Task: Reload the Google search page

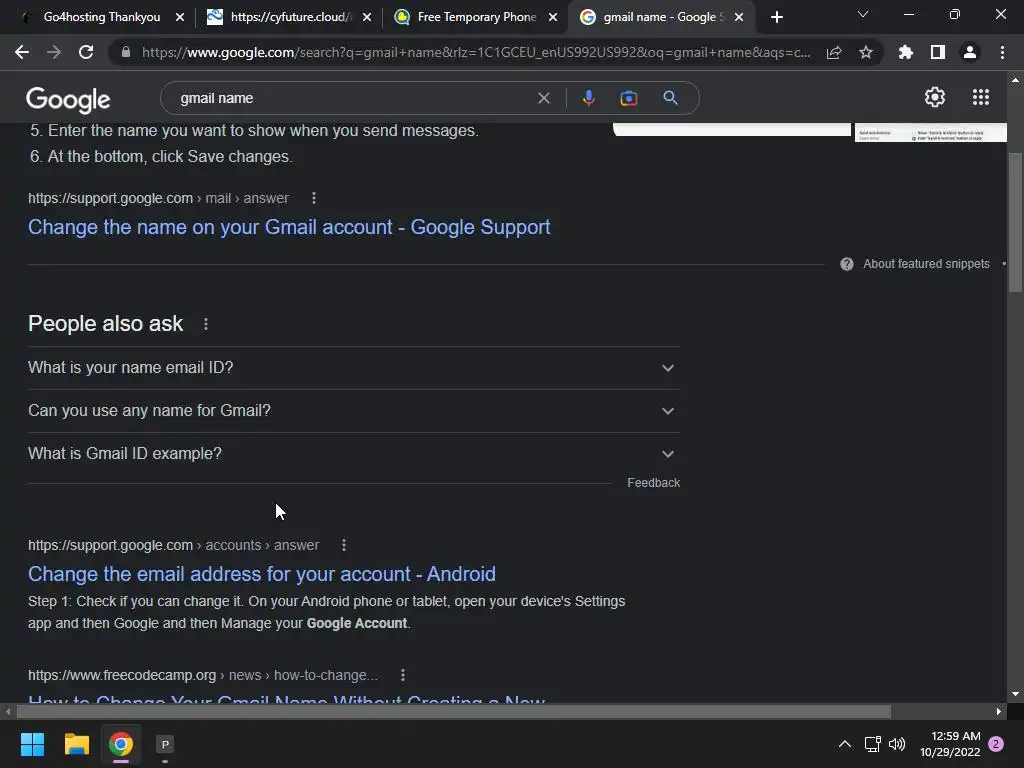Action: (86, 52)
